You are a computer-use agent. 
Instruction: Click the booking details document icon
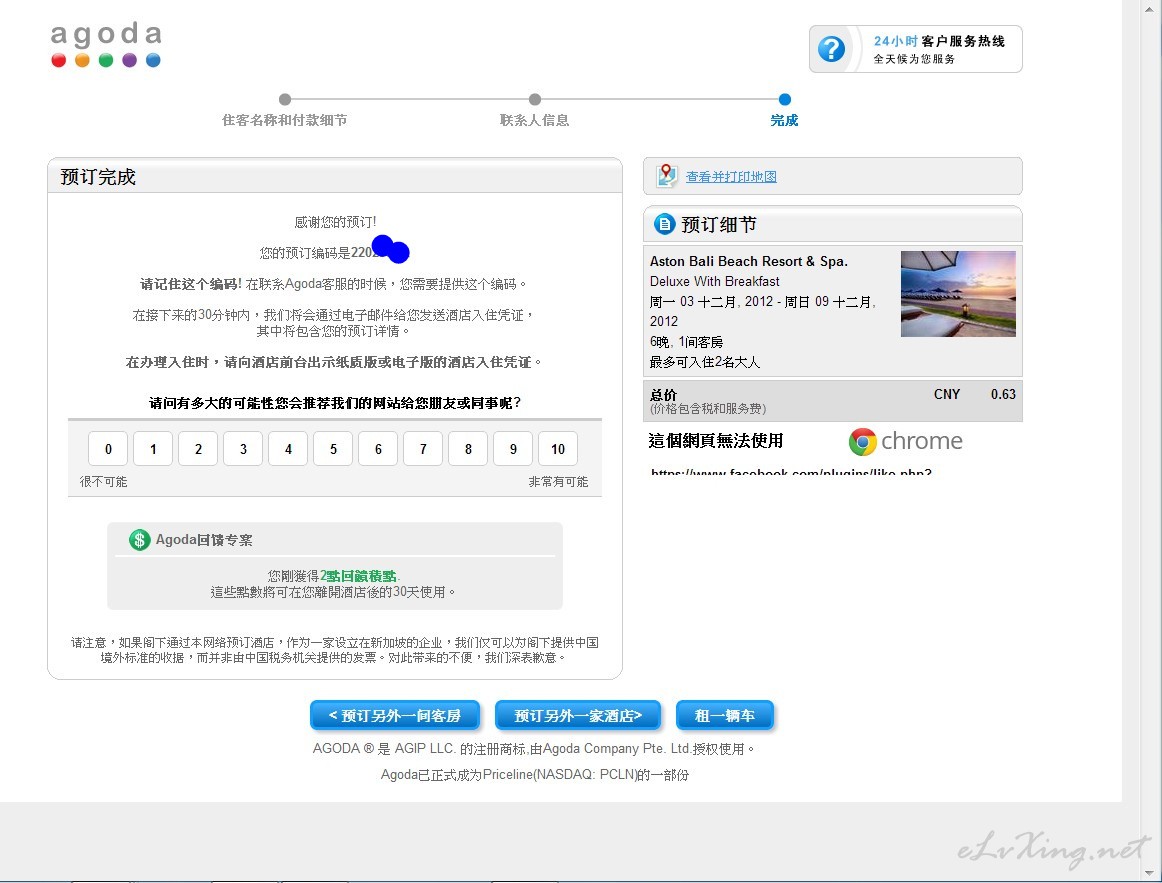664,224
